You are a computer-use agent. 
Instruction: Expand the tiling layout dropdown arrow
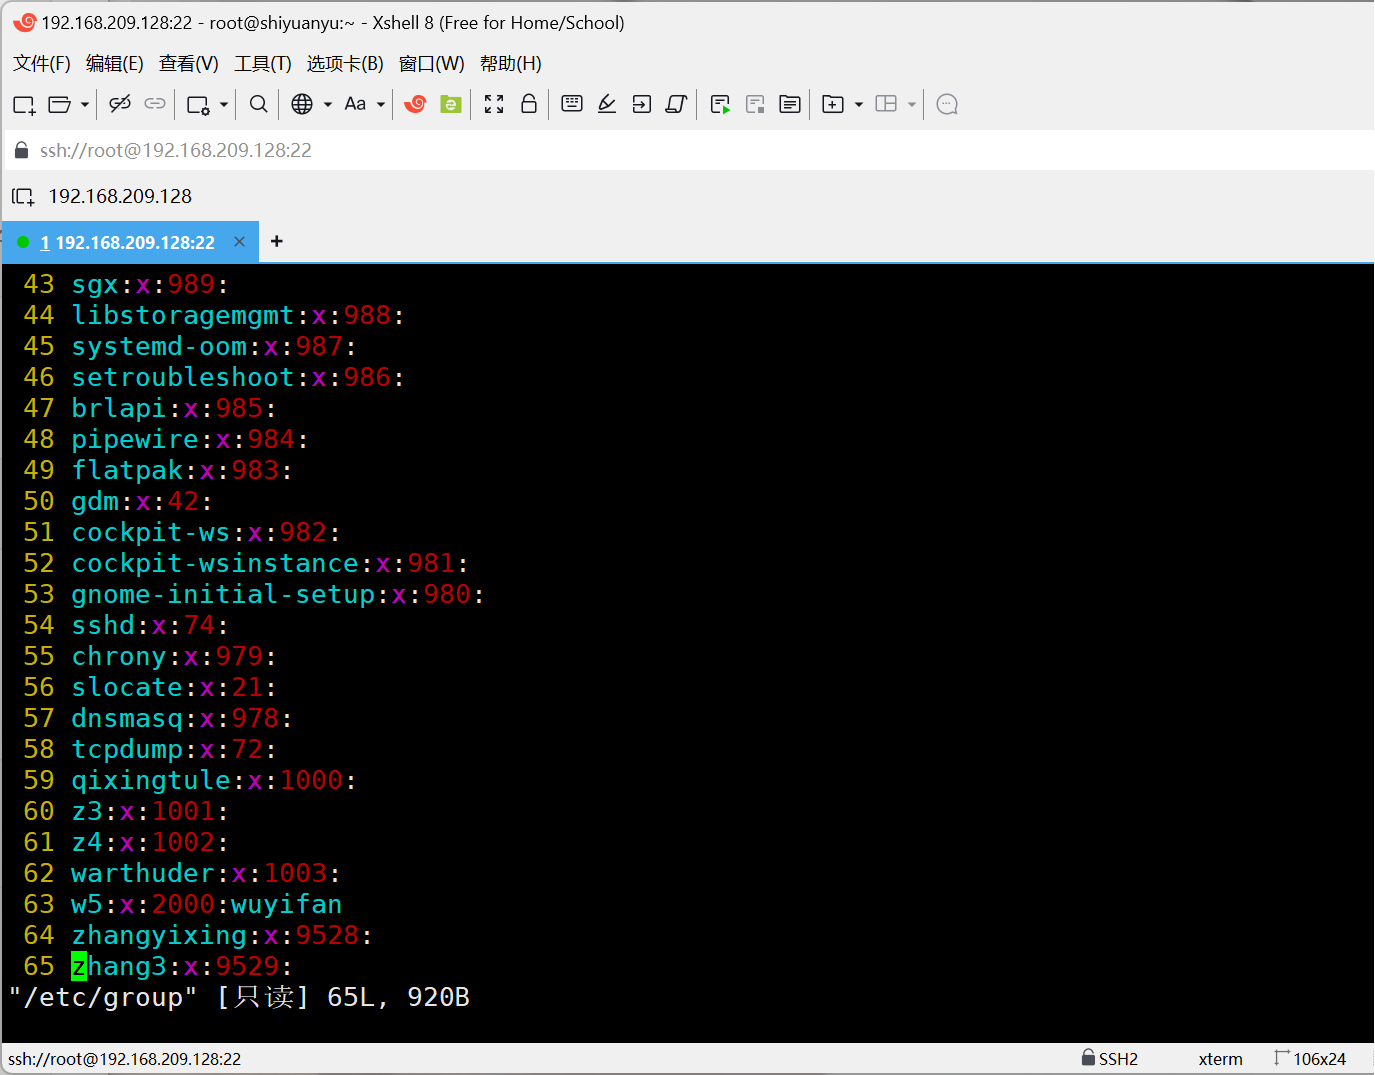coord(911,104)
